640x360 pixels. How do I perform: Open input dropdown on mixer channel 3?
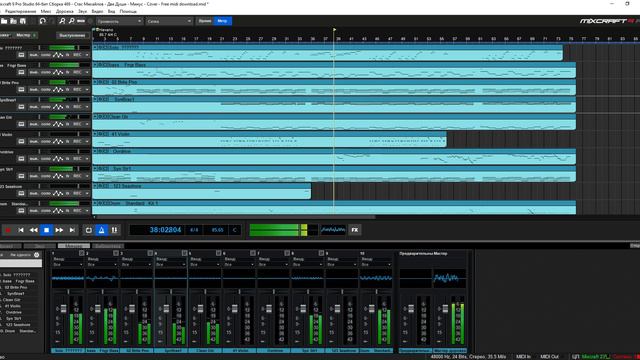click(x=136, y=264)
